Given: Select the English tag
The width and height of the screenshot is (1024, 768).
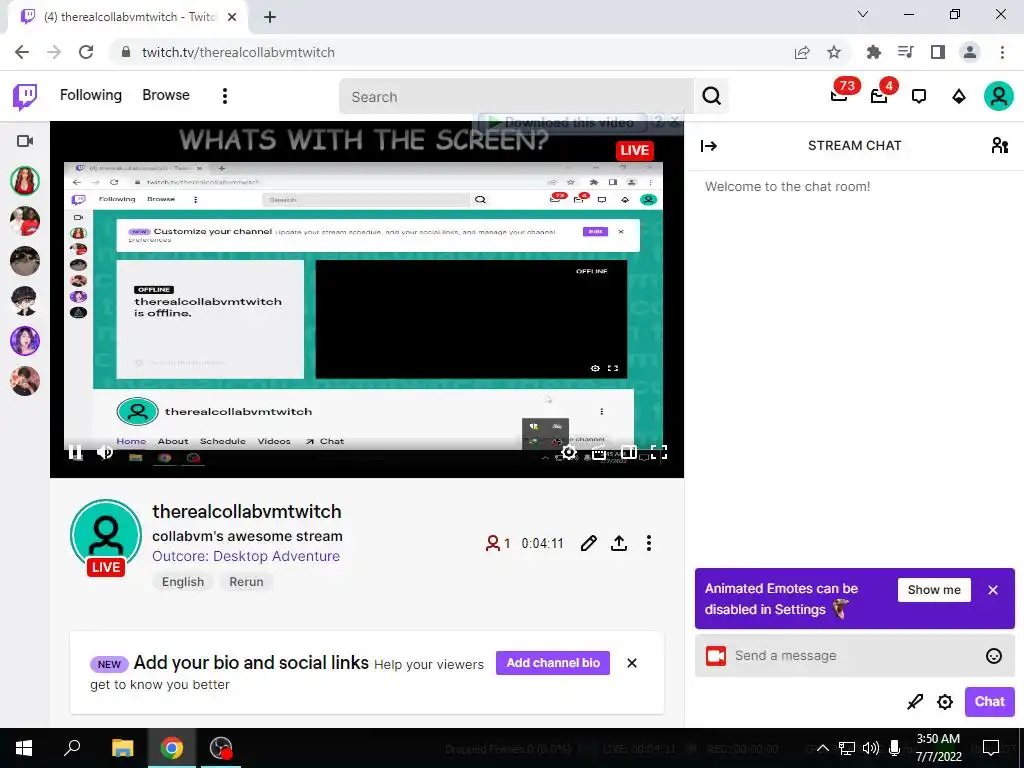Looking at the screenshot, I should tap(183, 582).
